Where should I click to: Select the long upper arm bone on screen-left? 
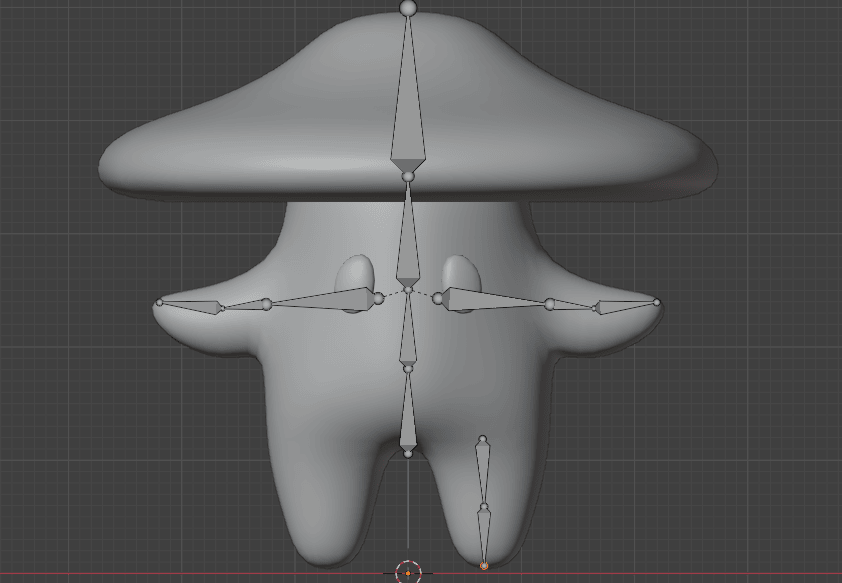[330, 299]
